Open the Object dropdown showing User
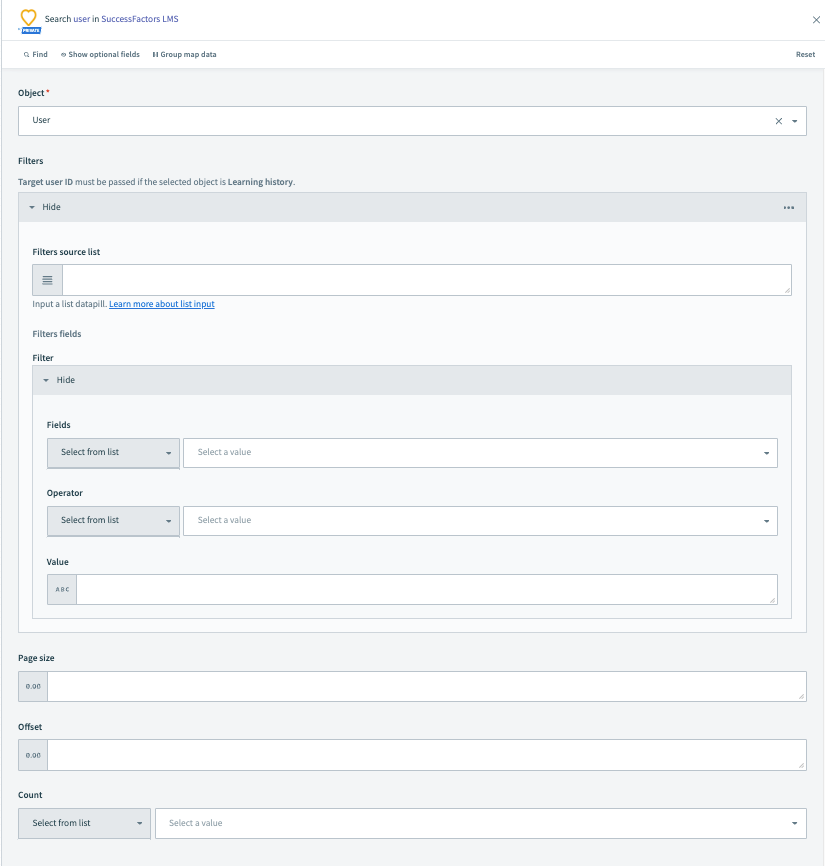This screenshot has height=866, width=825. point(796,120)
